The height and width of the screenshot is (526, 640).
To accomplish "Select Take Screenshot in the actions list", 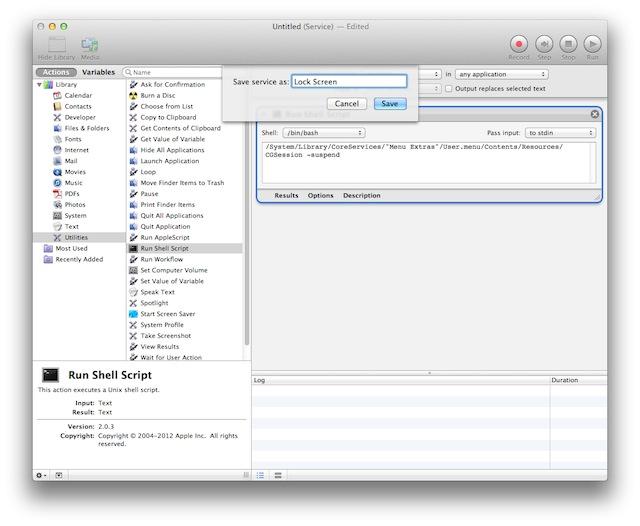I will coord(165,336).
